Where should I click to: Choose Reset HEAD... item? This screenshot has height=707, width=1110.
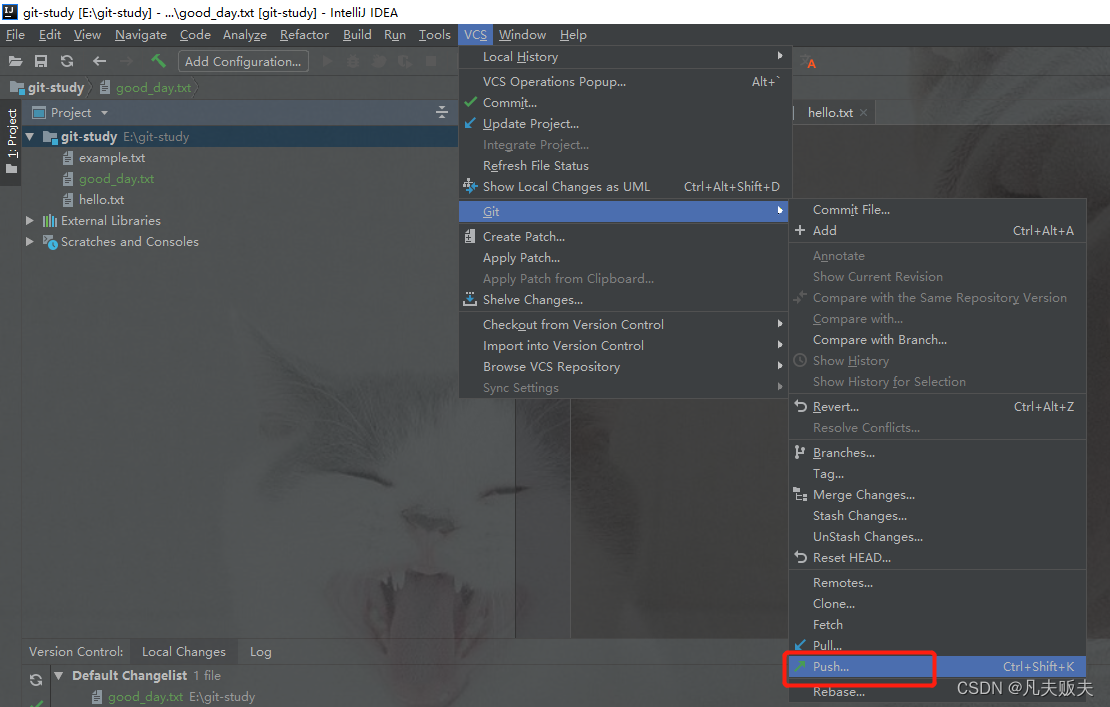(x=938, y=558)
